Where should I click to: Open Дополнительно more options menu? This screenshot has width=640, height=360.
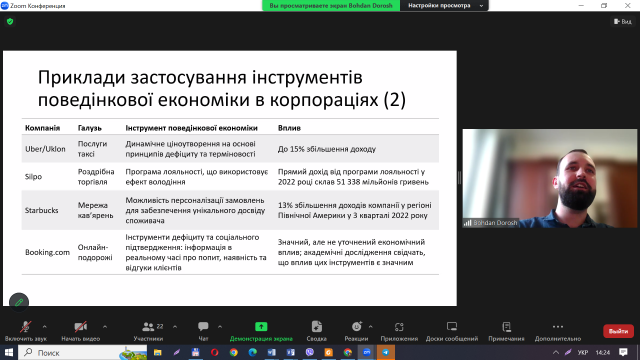tap(558, 331)
